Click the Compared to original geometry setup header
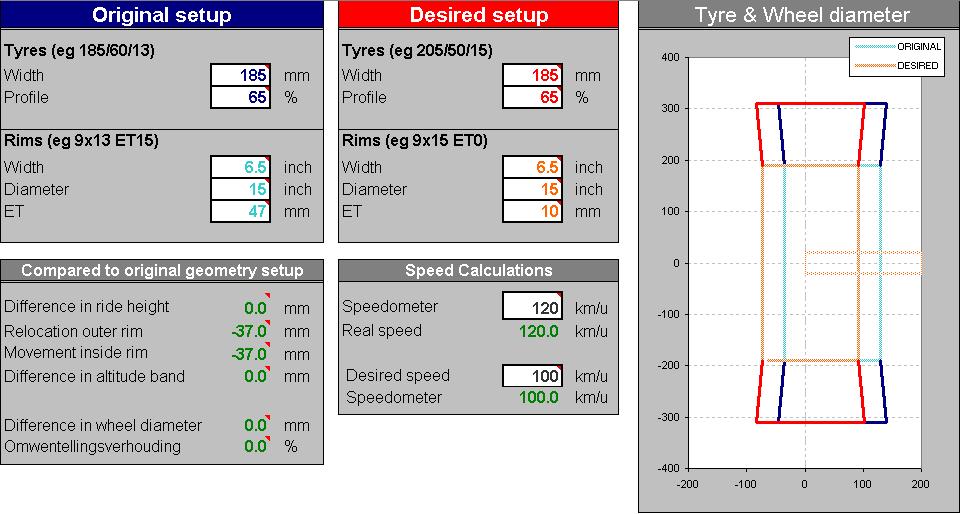Screen dimensions: 960x514 (x=162, y=270)
